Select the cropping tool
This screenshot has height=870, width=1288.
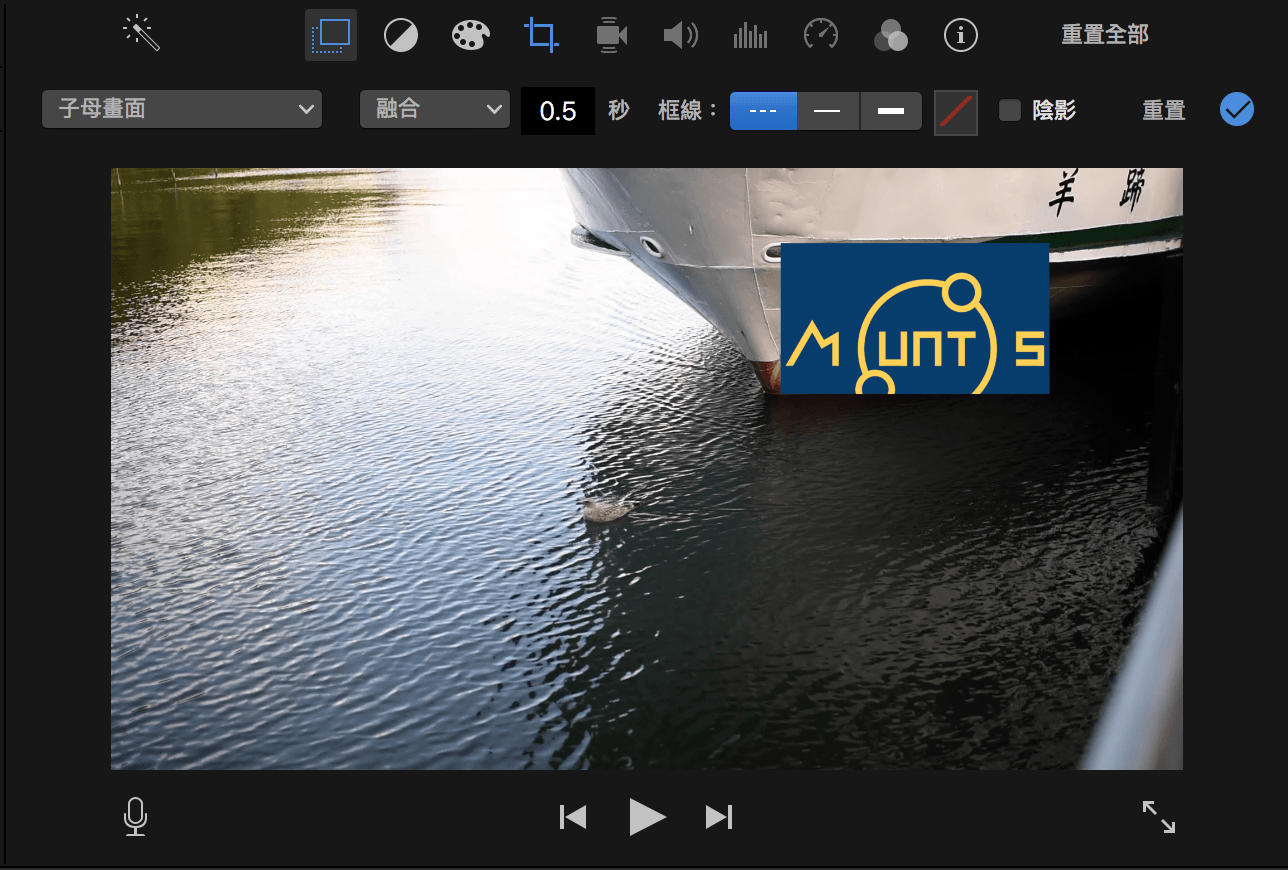[x=541, y=35]
